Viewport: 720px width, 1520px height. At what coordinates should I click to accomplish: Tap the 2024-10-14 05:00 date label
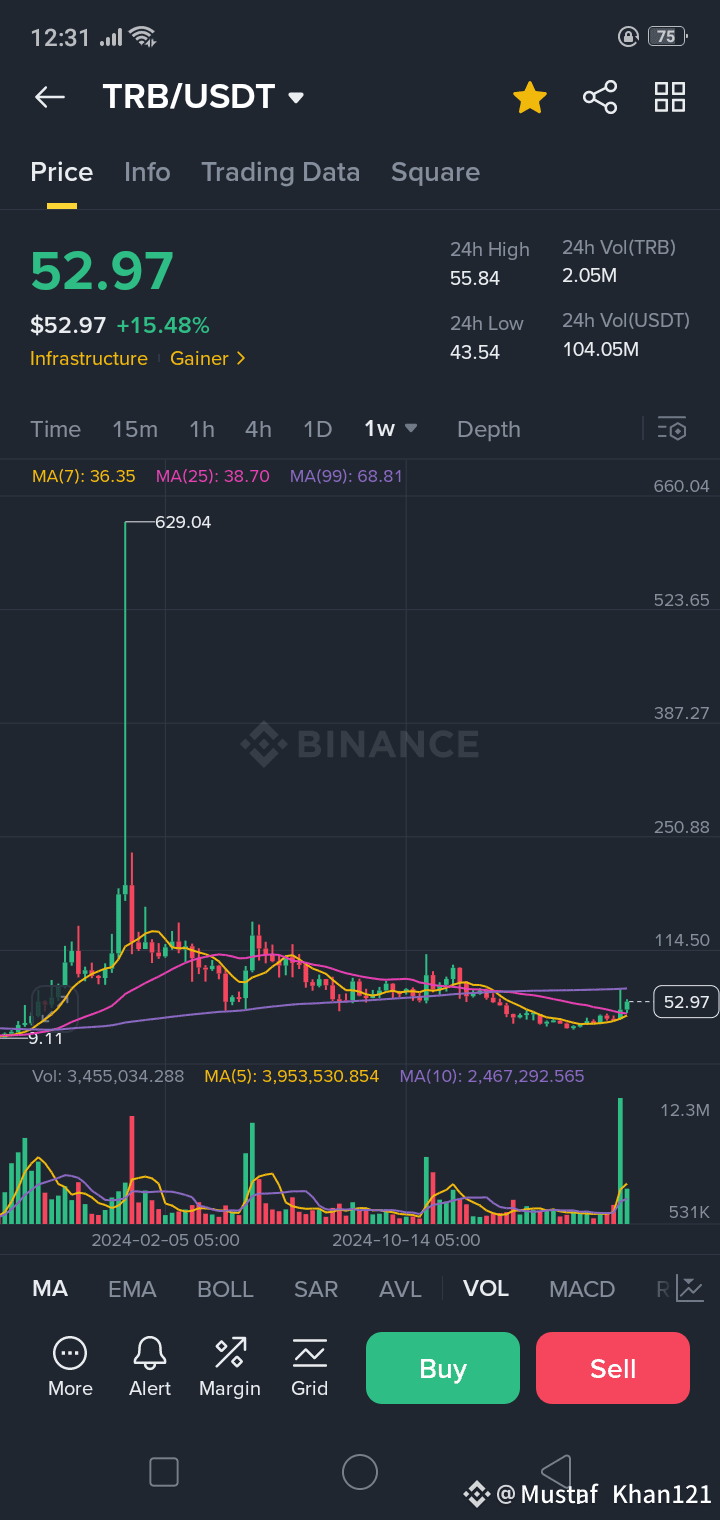(x=406, y=1240)
